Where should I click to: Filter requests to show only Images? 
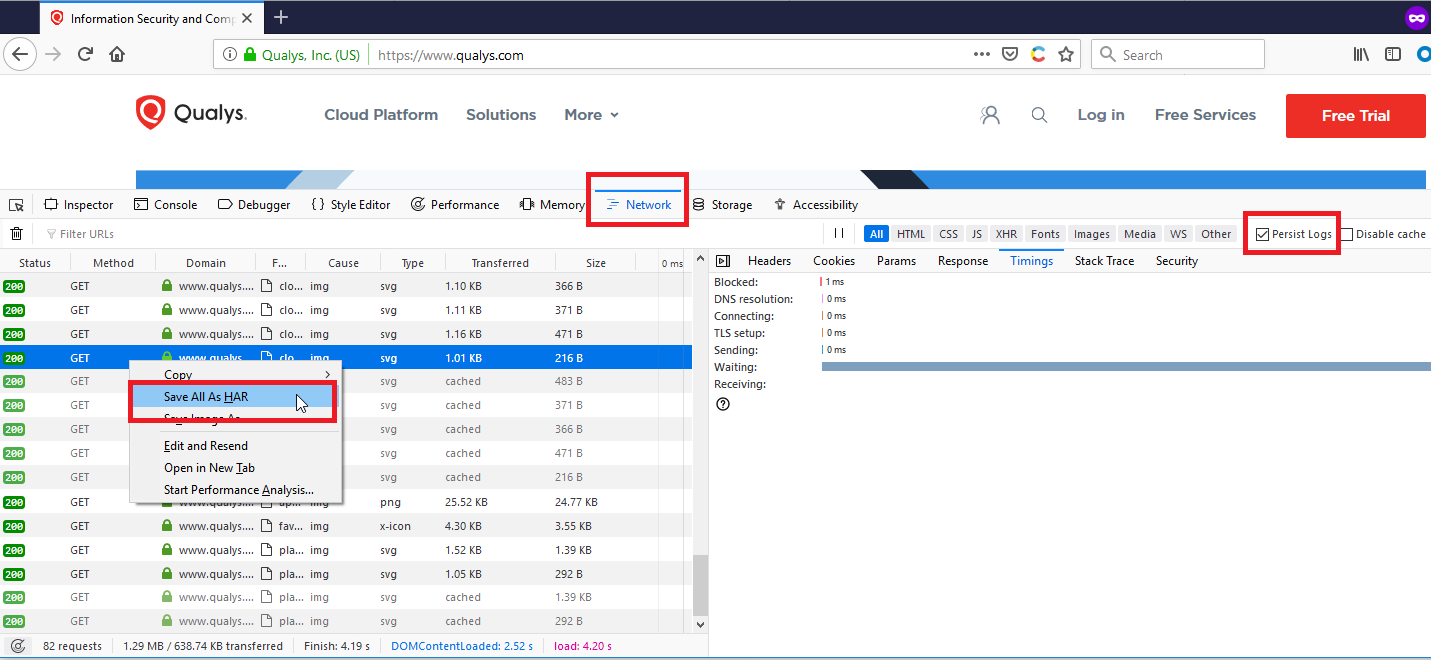pos(1091,233)
